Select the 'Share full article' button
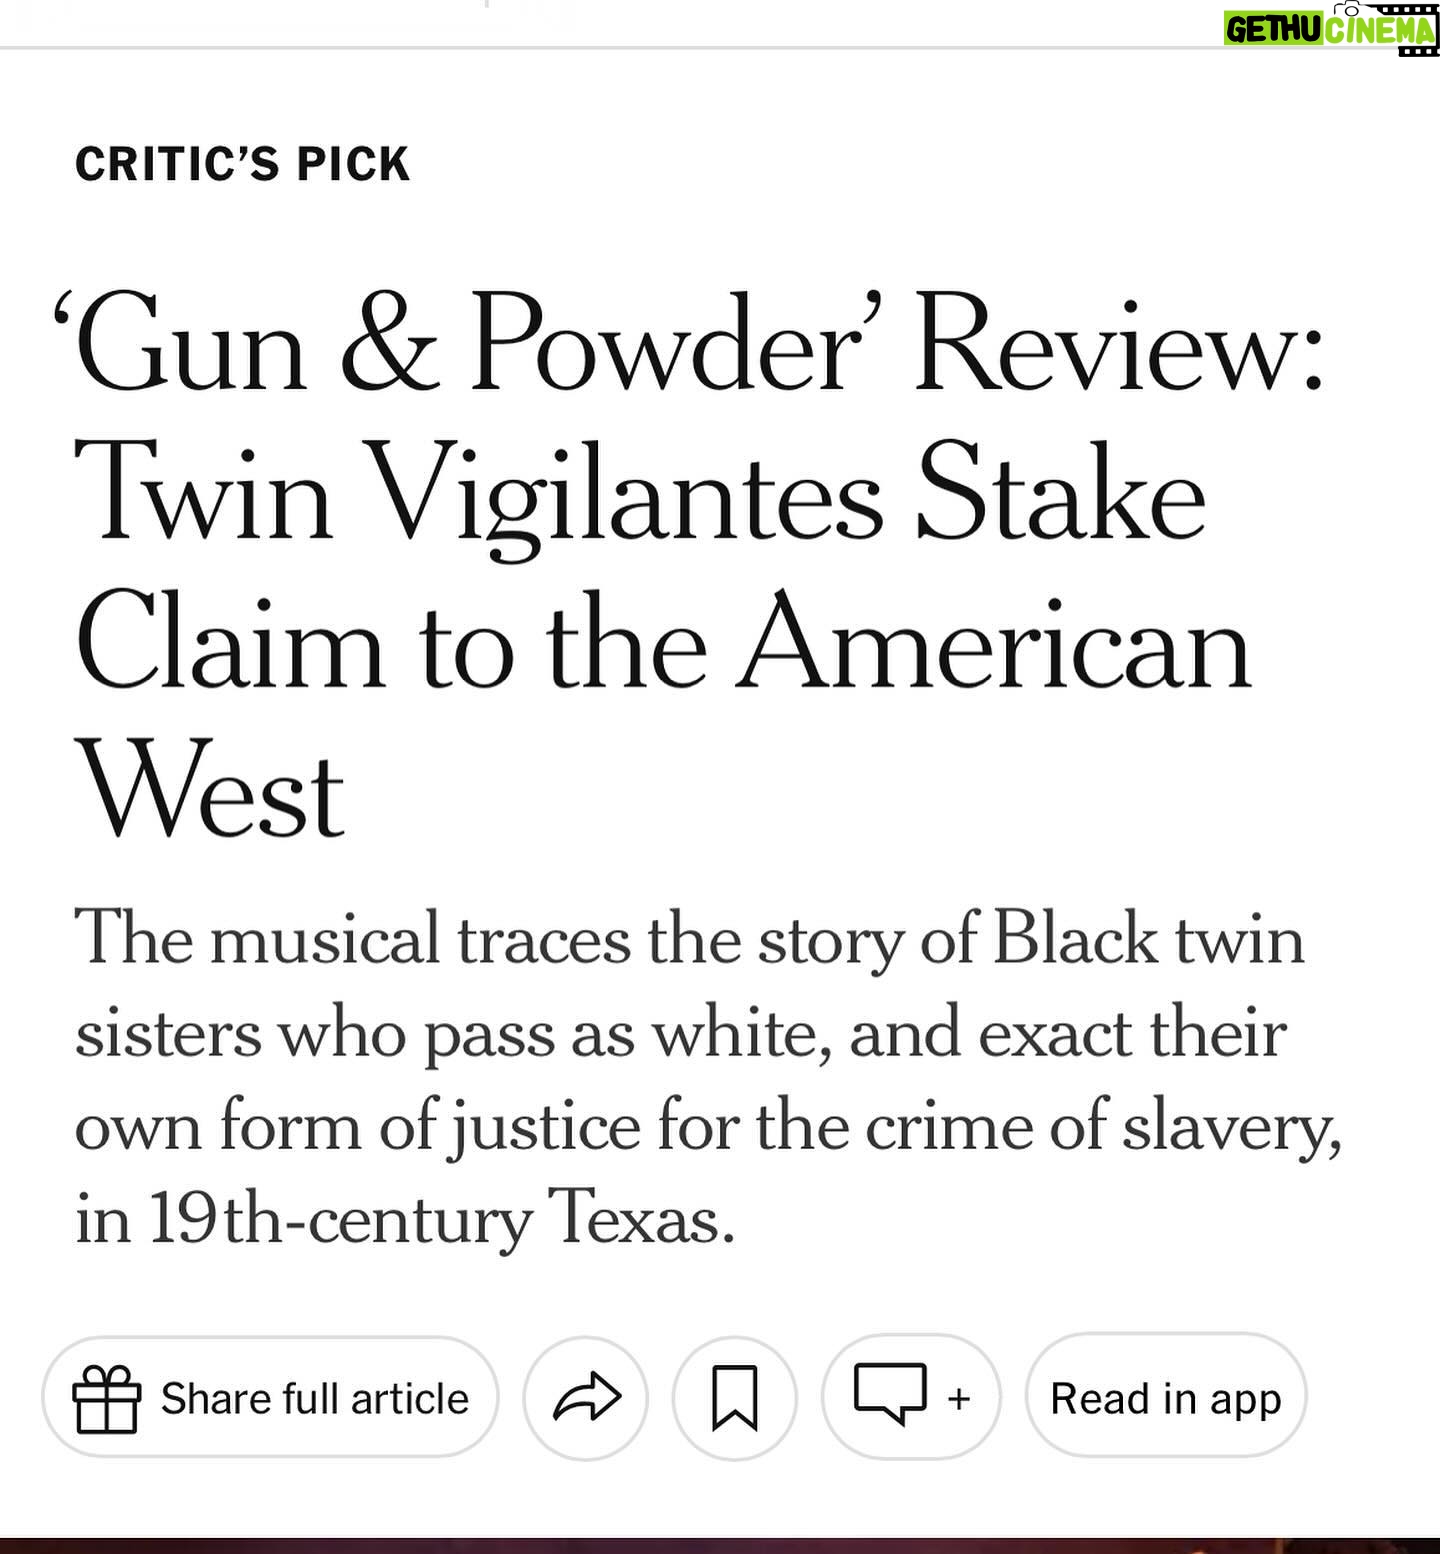Screen dimensions: 1440x1554 click(270, 1397)
